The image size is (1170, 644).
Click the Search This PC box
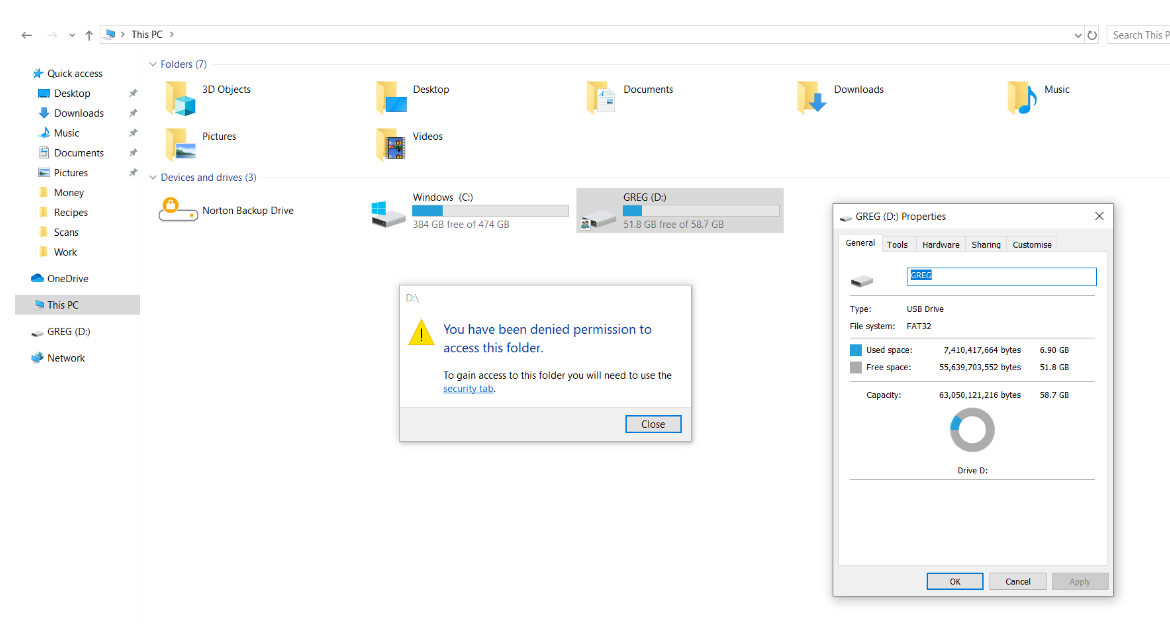pyautogui.click(x=1139, y=35)
